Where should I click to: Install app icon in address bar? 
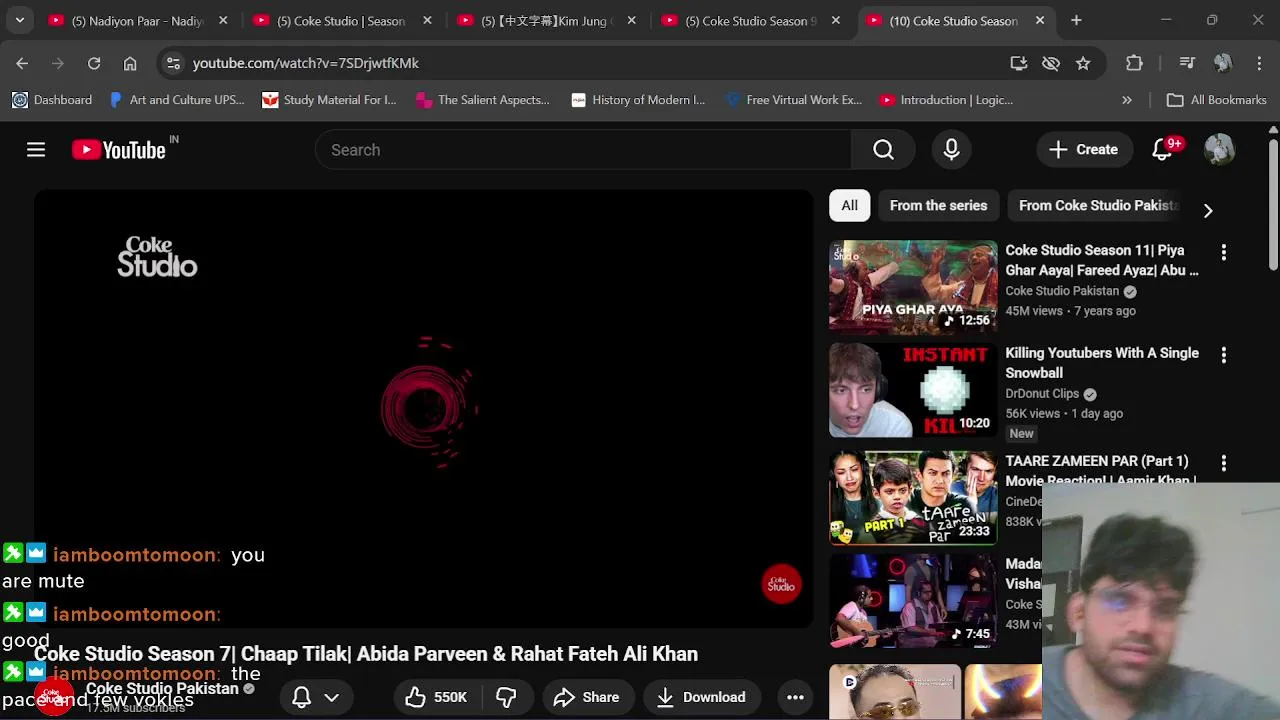pos(1019,63)
